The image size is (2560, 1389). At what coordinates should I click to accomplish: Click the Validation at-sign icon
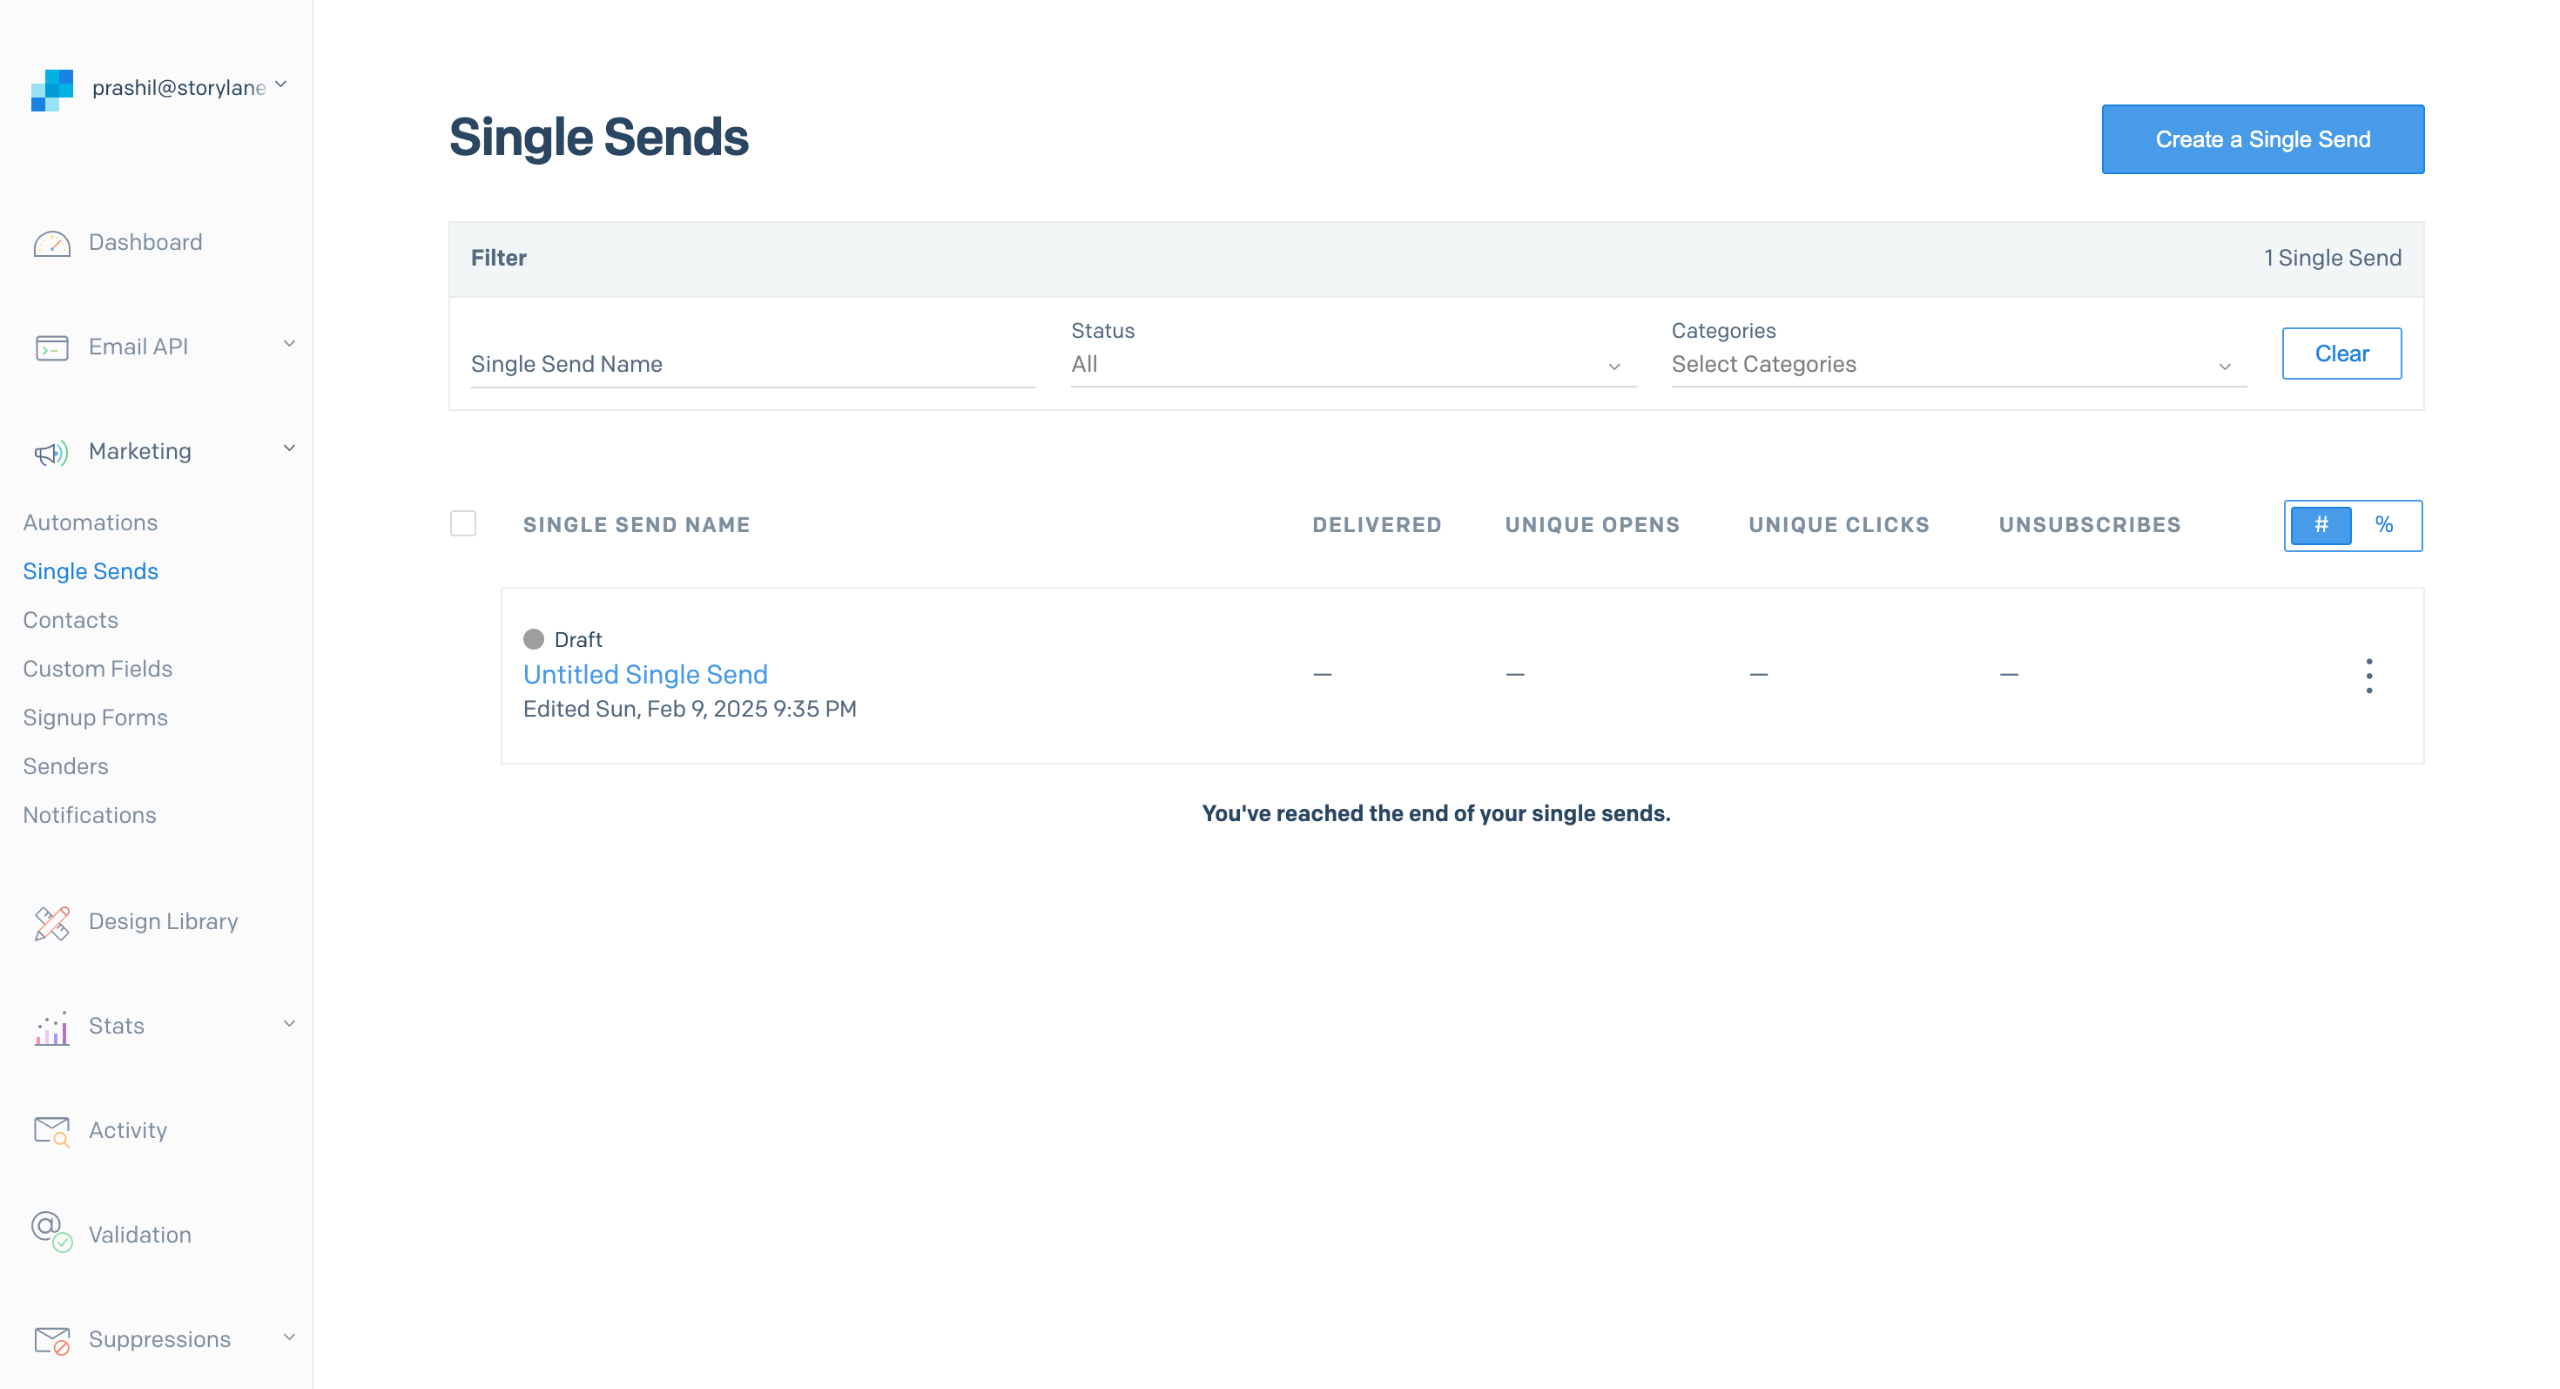(x=52, y=1231)
